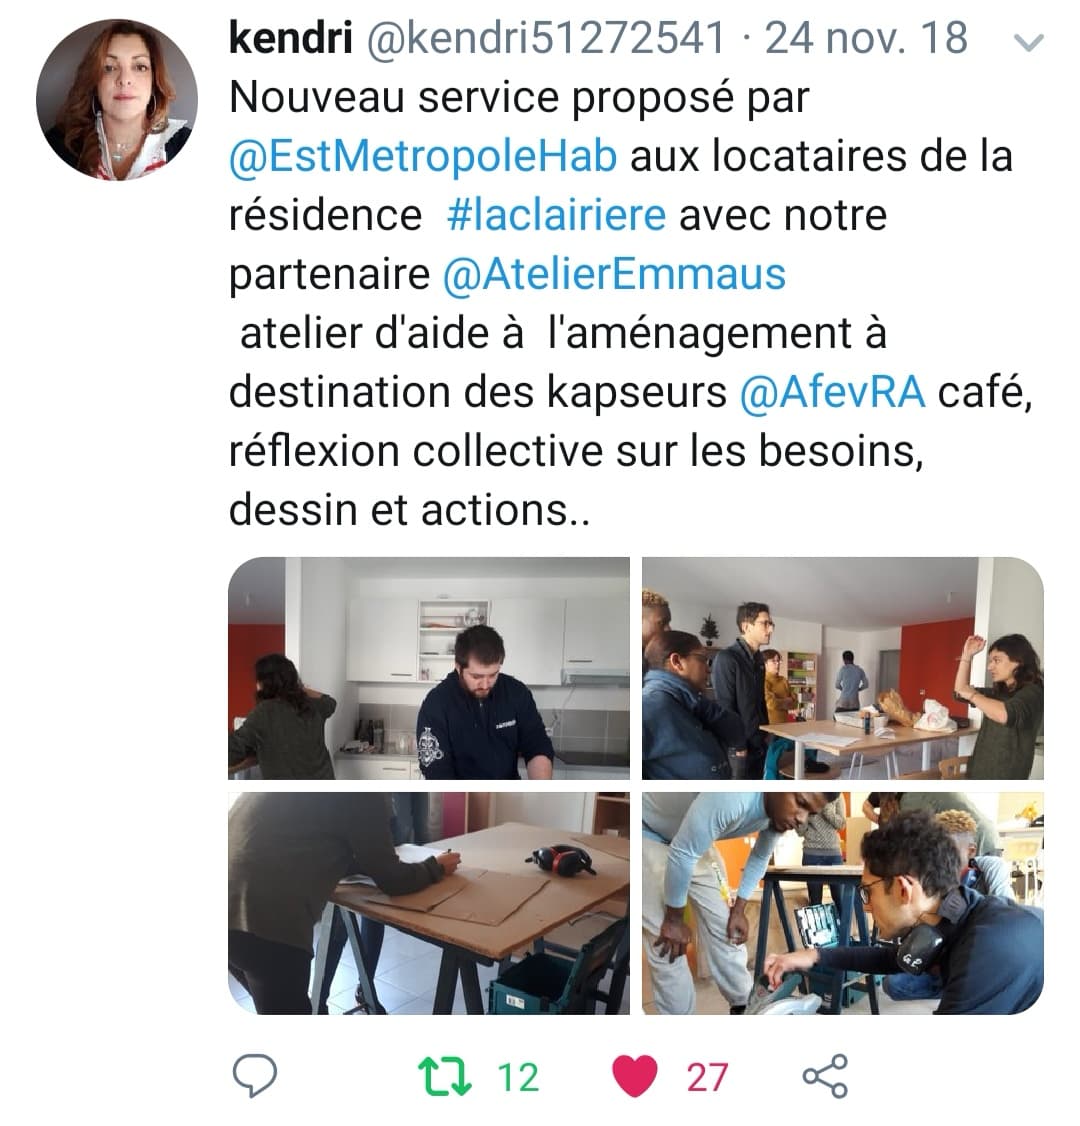The width and height of the screenshot is (1080, 1126).
Task: Open the 24 nov. 18 timestamp
Action: (866, 38)
